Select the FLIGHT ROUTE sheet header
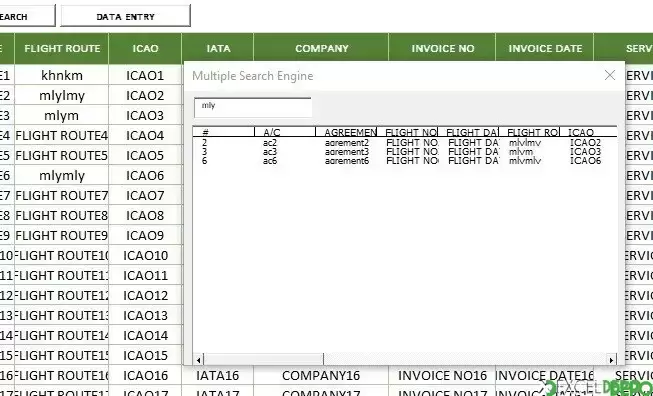The height and width of the screenshot is (396, 653). pos(62,48)
